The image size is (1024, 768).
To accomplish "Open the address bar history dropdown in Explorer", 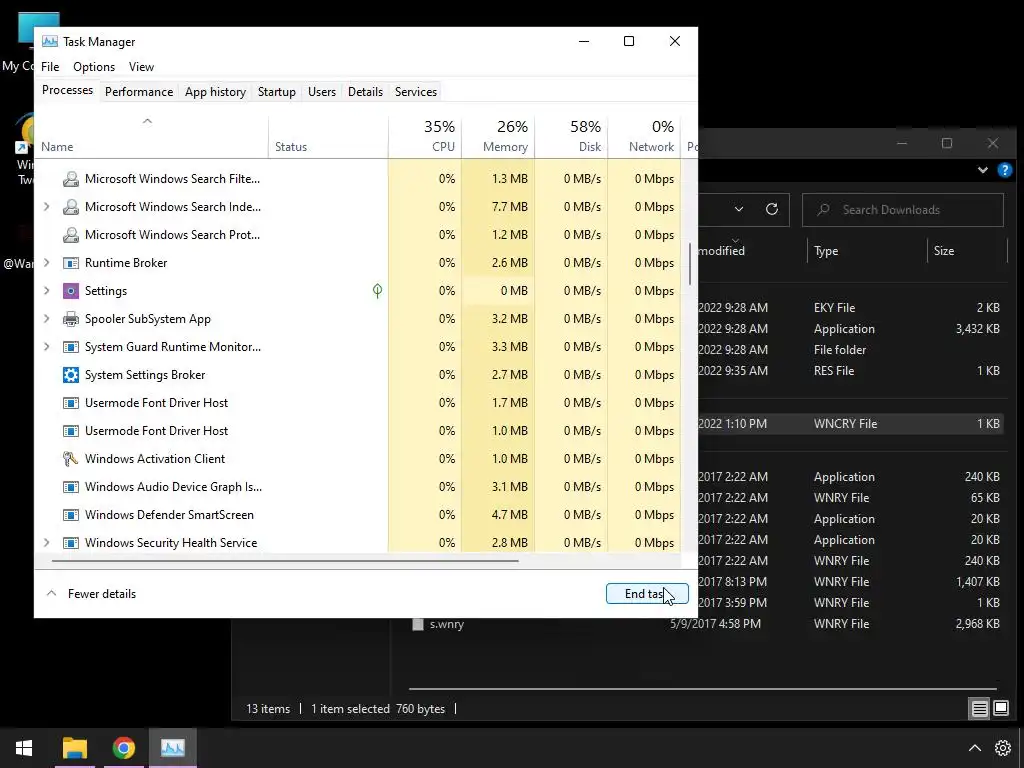I will (739, 209).
